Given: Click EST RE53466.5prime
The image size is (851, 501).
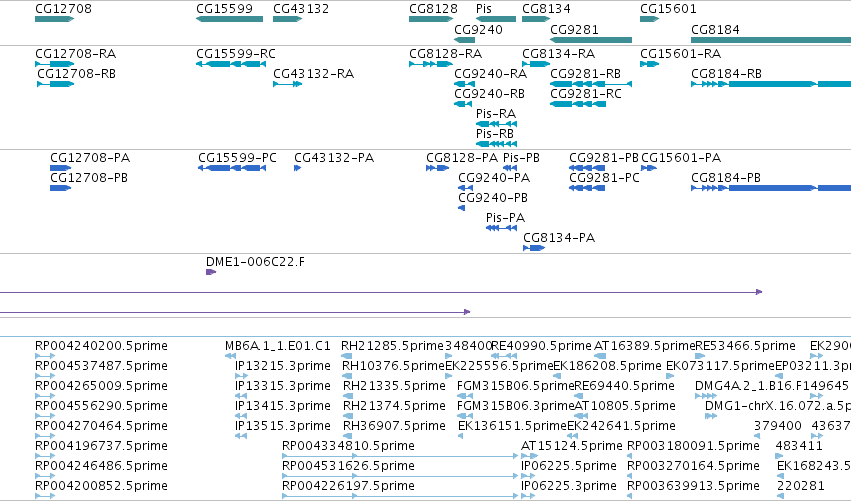Looking at the screenshot, I should [x=700, y=357].
